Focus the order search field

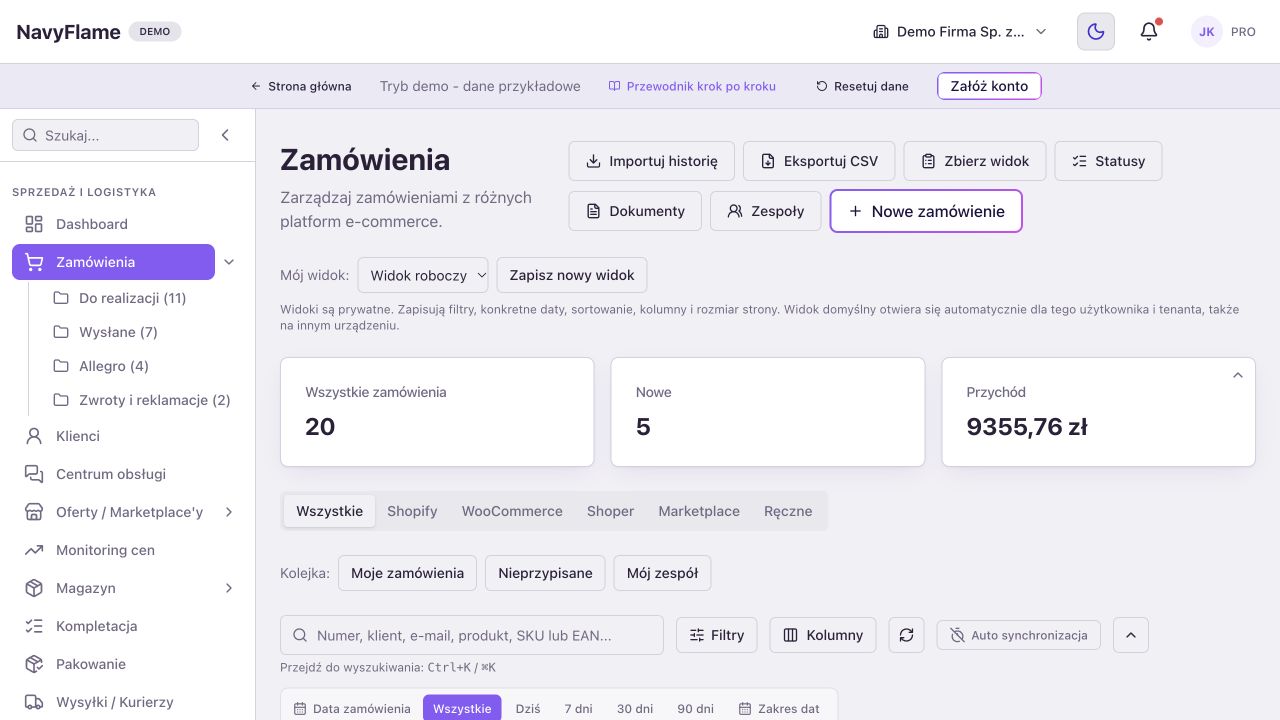pos(472,635)
